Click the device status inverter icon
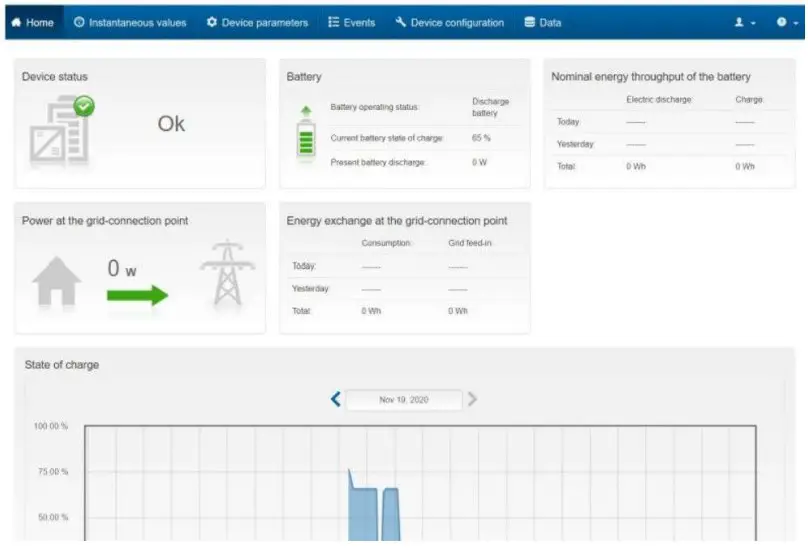 pyautogui.click(x=59, y=131)
